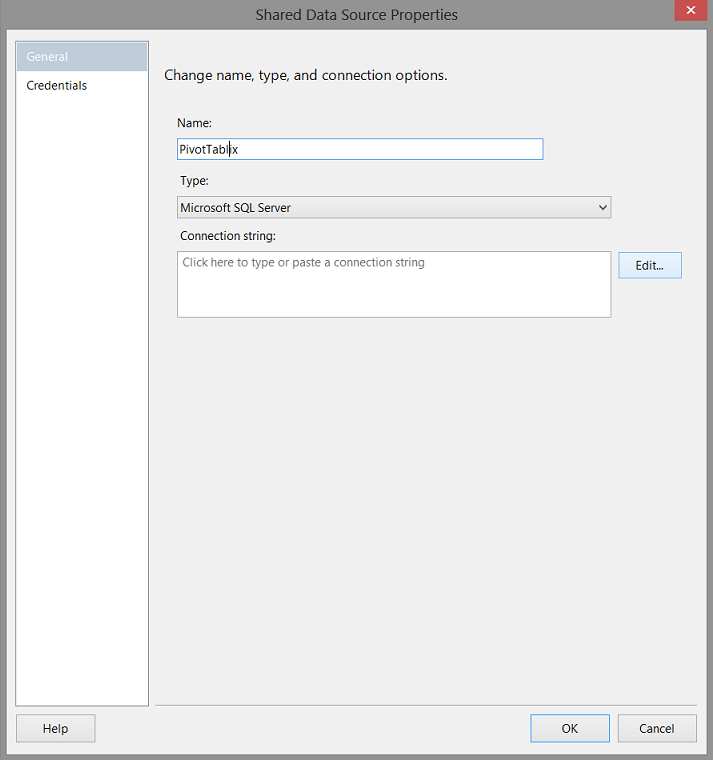Click the connection string placeholder text
Viewport: 713px width, 760px height.
[x=303, y=263]
